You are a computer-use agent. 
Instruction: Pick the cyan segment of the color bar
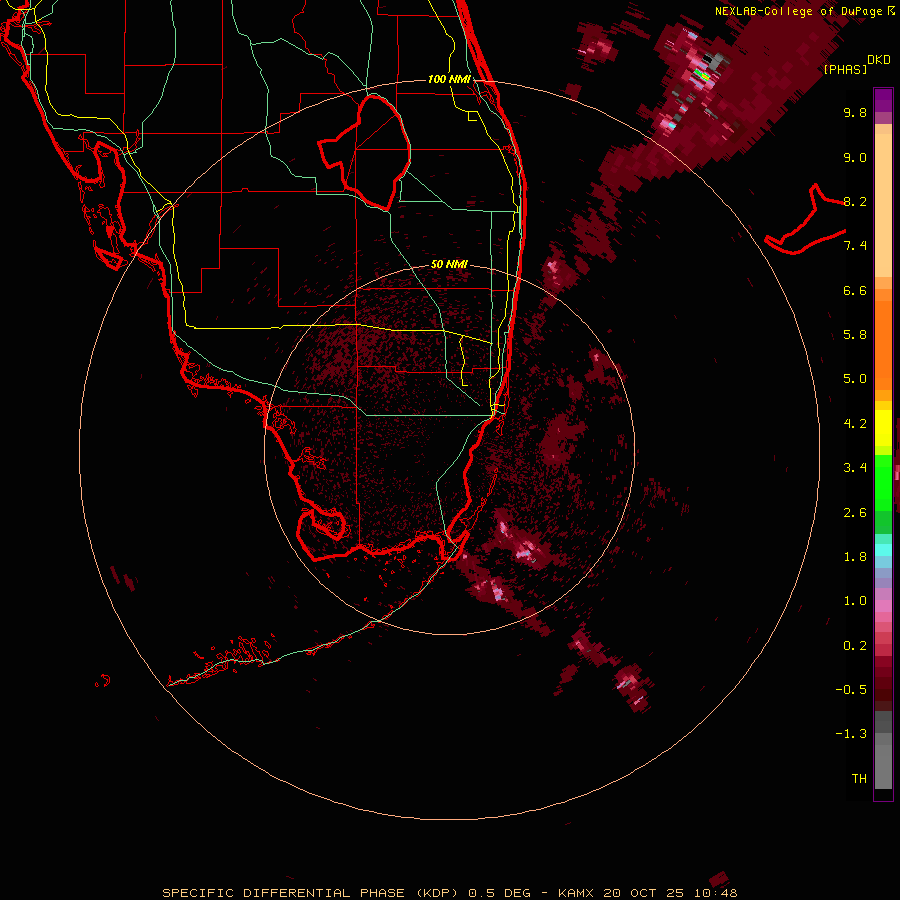(x=883, y=549)
